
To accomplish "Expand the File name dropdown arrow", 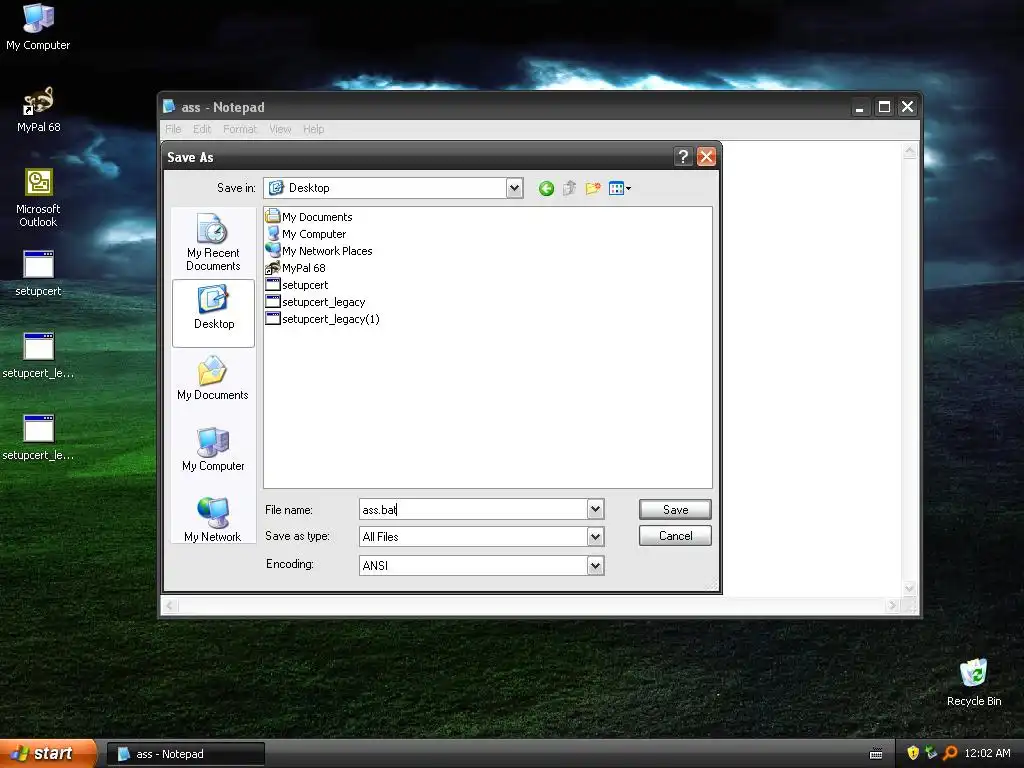I will click(596, 509).
